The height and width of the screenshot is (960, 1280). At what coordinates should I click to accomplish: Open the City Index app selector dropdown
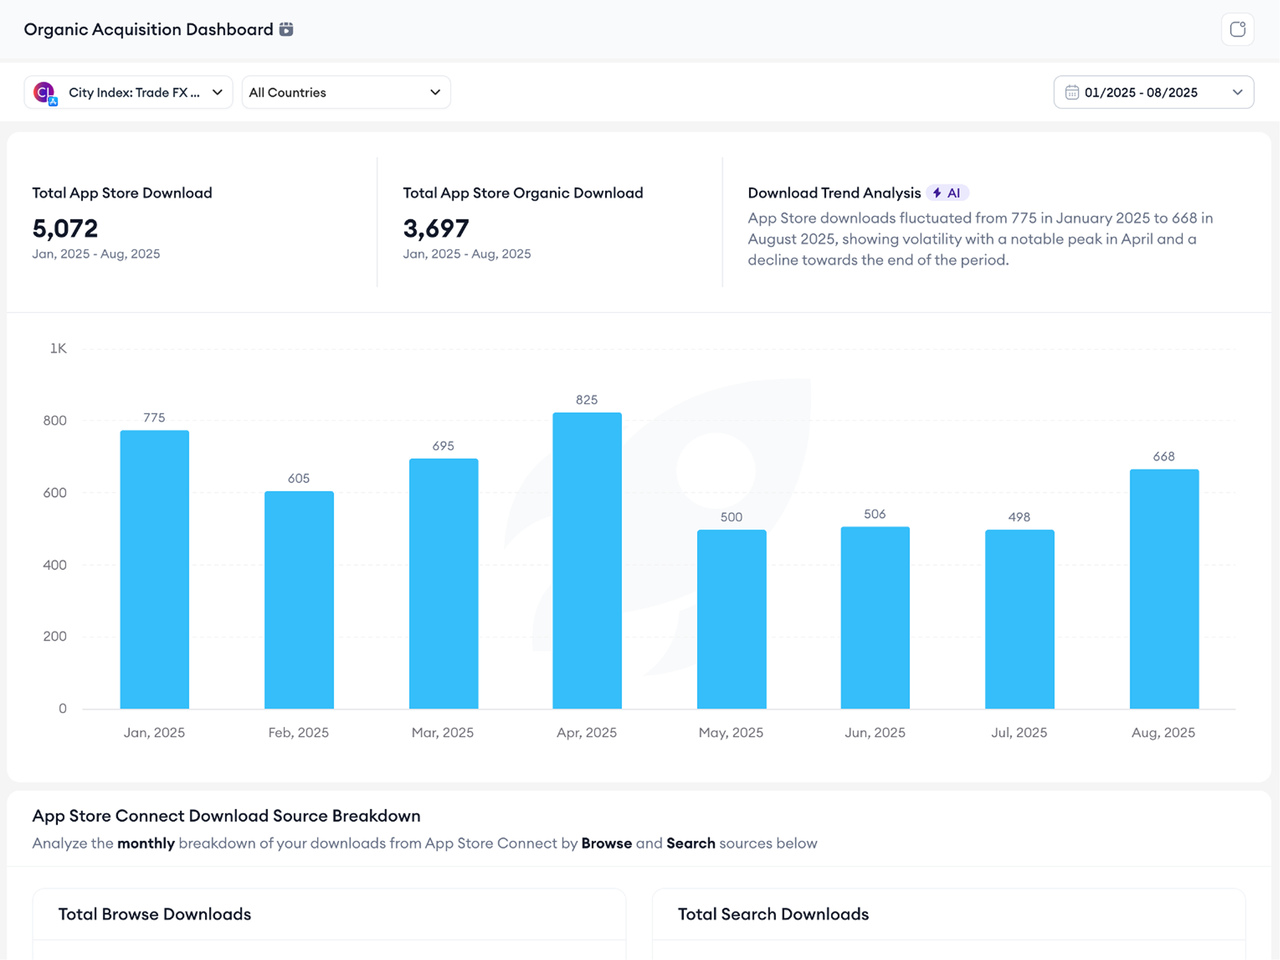pos(128,92)
